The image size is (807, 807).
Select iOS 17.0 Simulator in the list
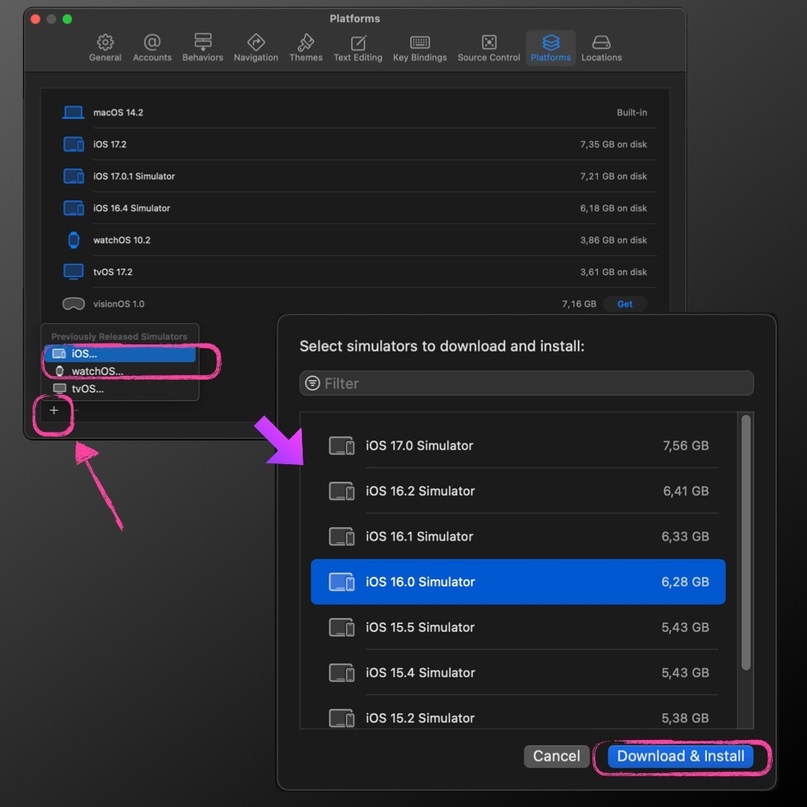point(518,446)
